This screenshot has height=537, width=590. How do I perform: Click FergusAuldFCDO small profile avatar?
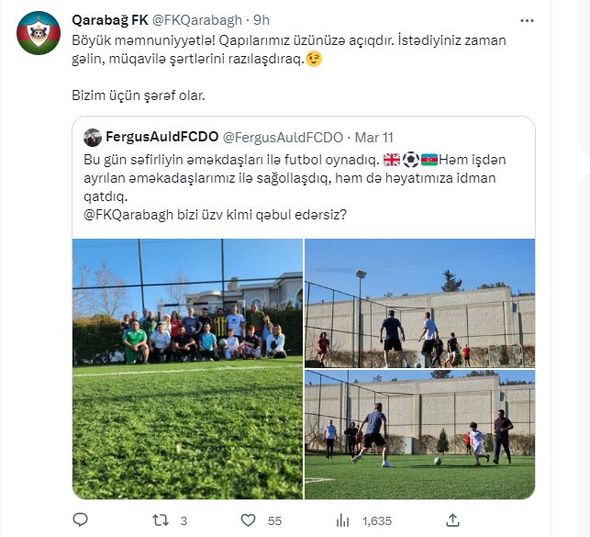point(93,137)
